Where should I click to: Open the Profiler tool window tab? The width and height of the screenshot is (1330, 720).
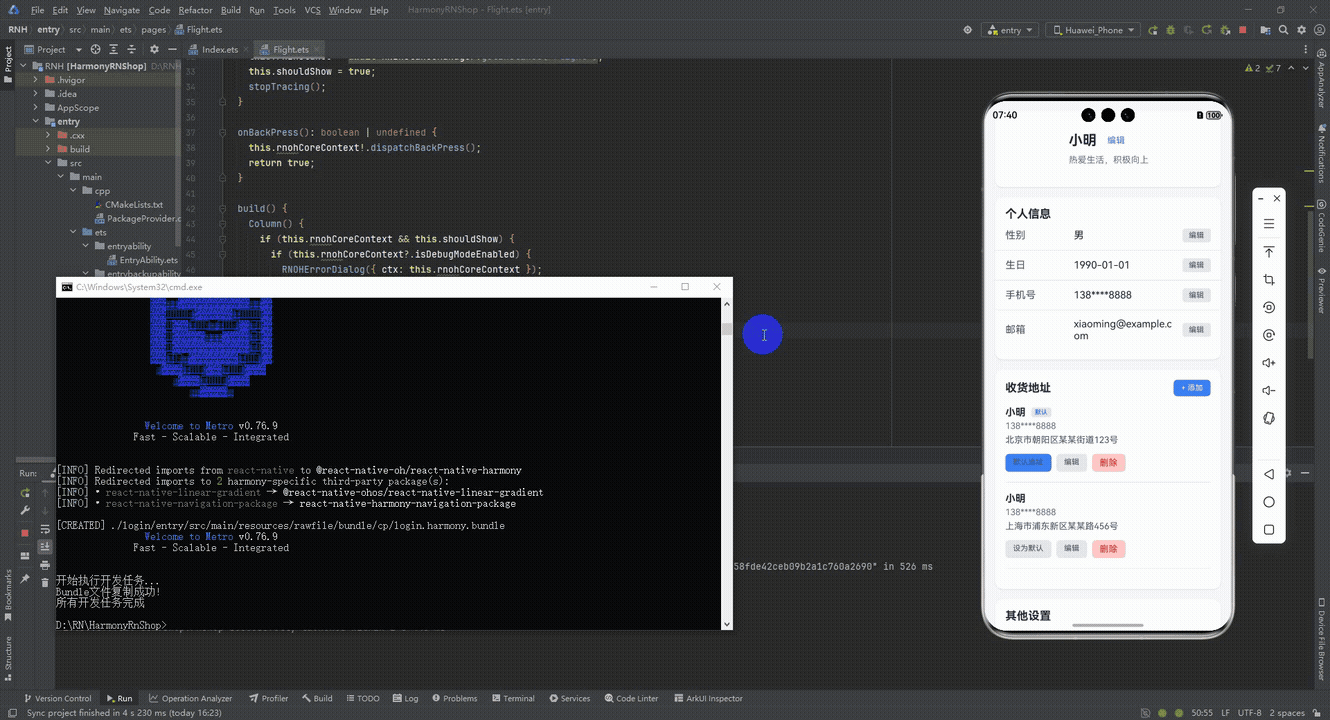[268, 698]
